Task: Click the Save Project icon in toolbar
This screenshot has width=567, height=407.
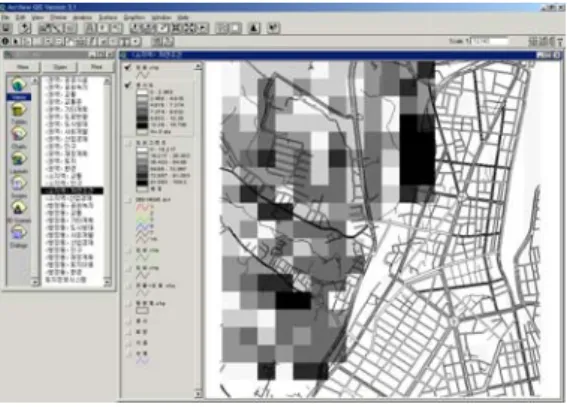Action: (7, 28)
